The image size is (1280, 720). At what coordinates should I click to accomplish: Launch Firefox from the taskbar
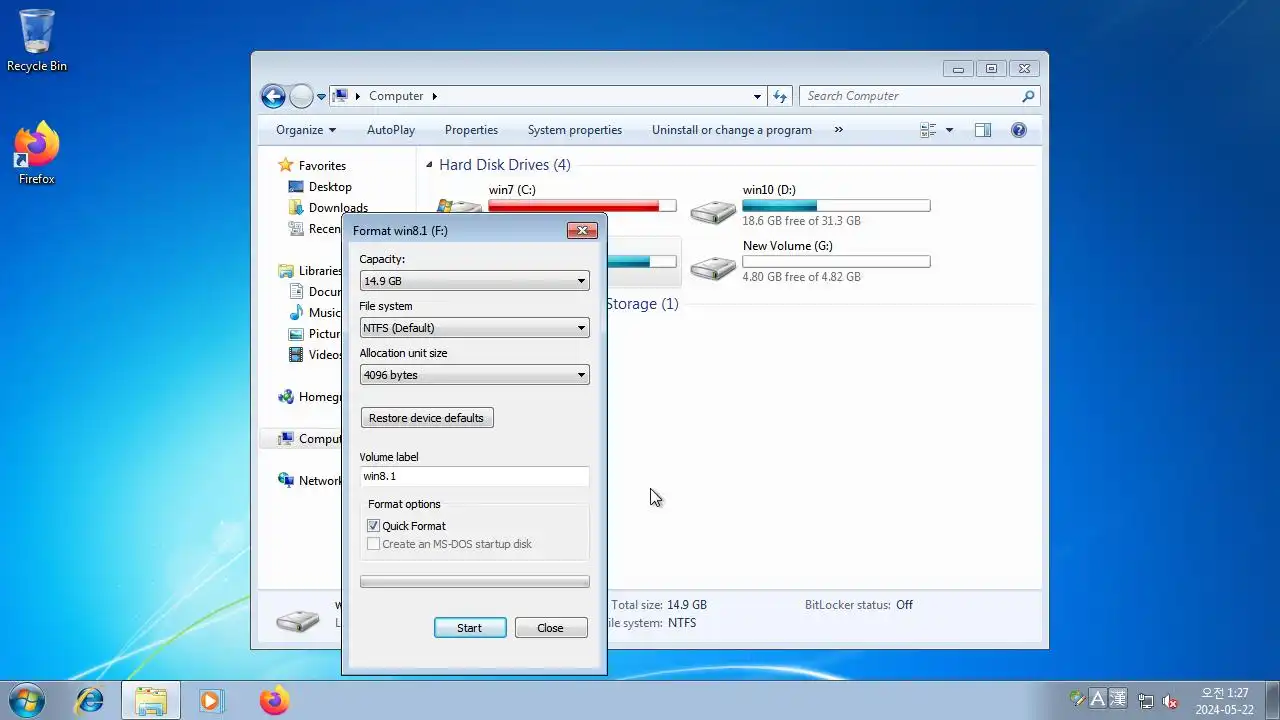274,700
